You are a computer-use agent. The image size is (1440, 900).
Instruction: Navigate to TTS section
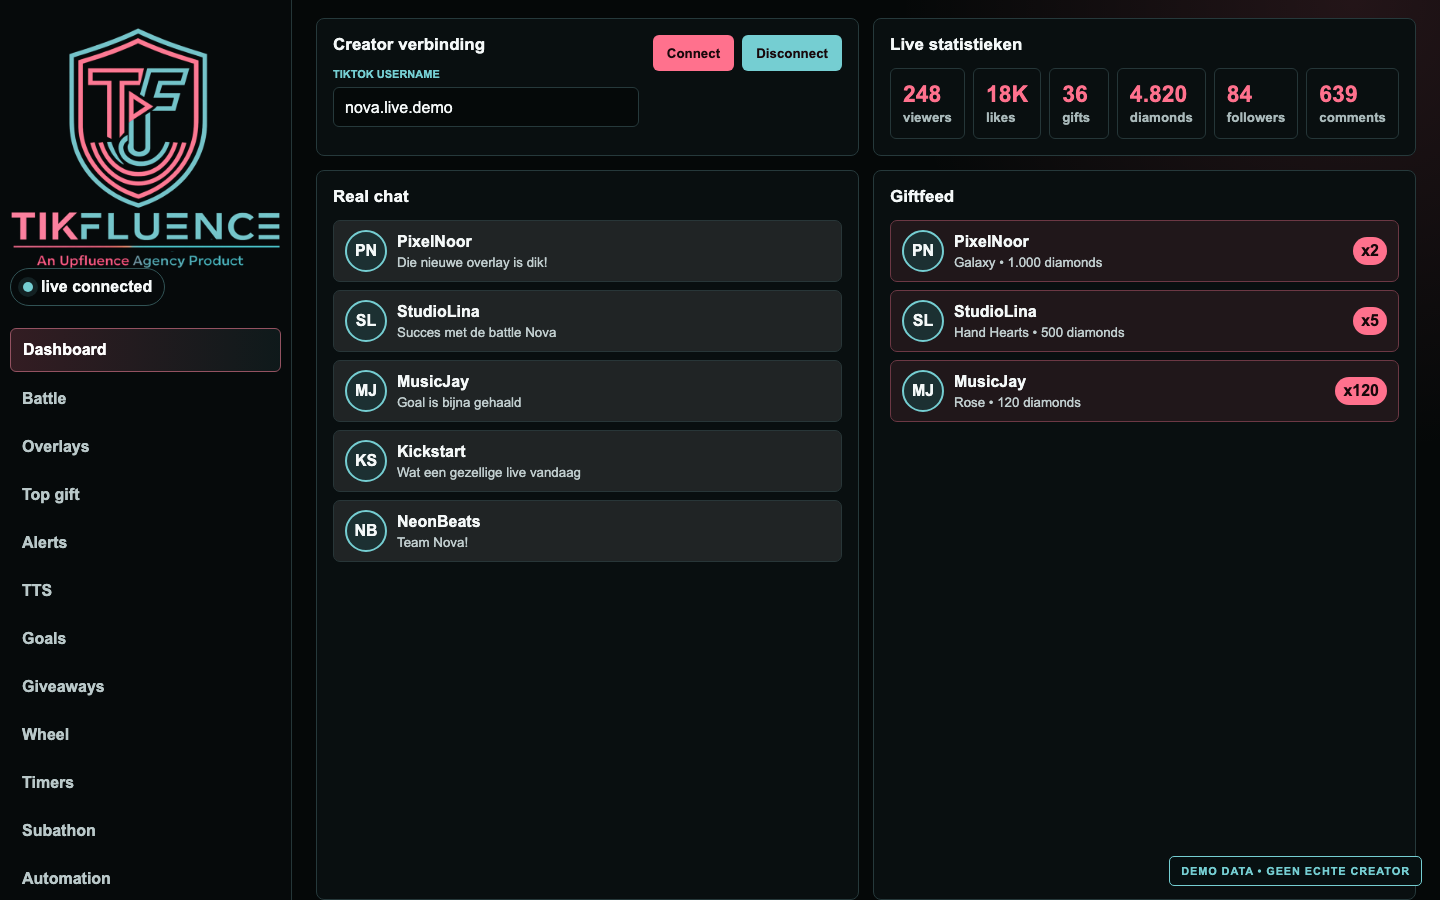[145, 590]
